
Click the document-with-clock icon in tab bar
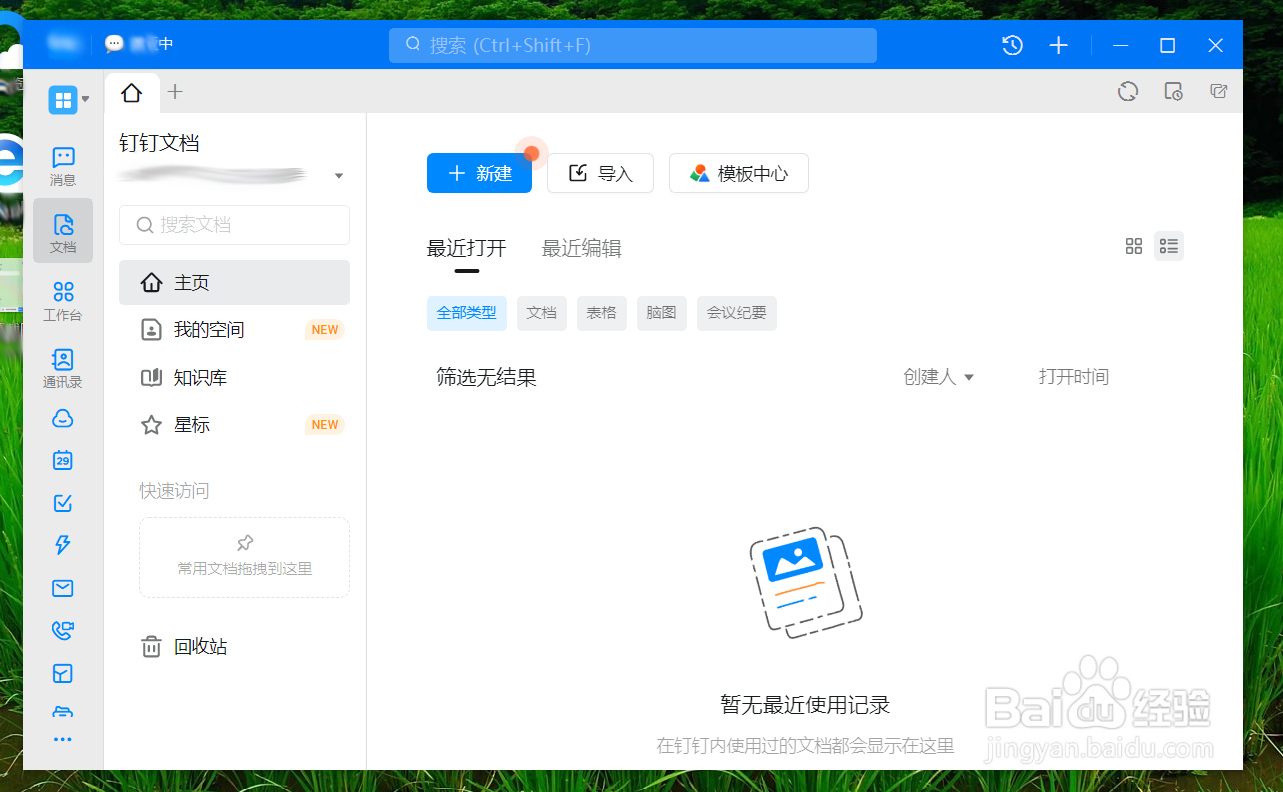[x=1174, y=91]
